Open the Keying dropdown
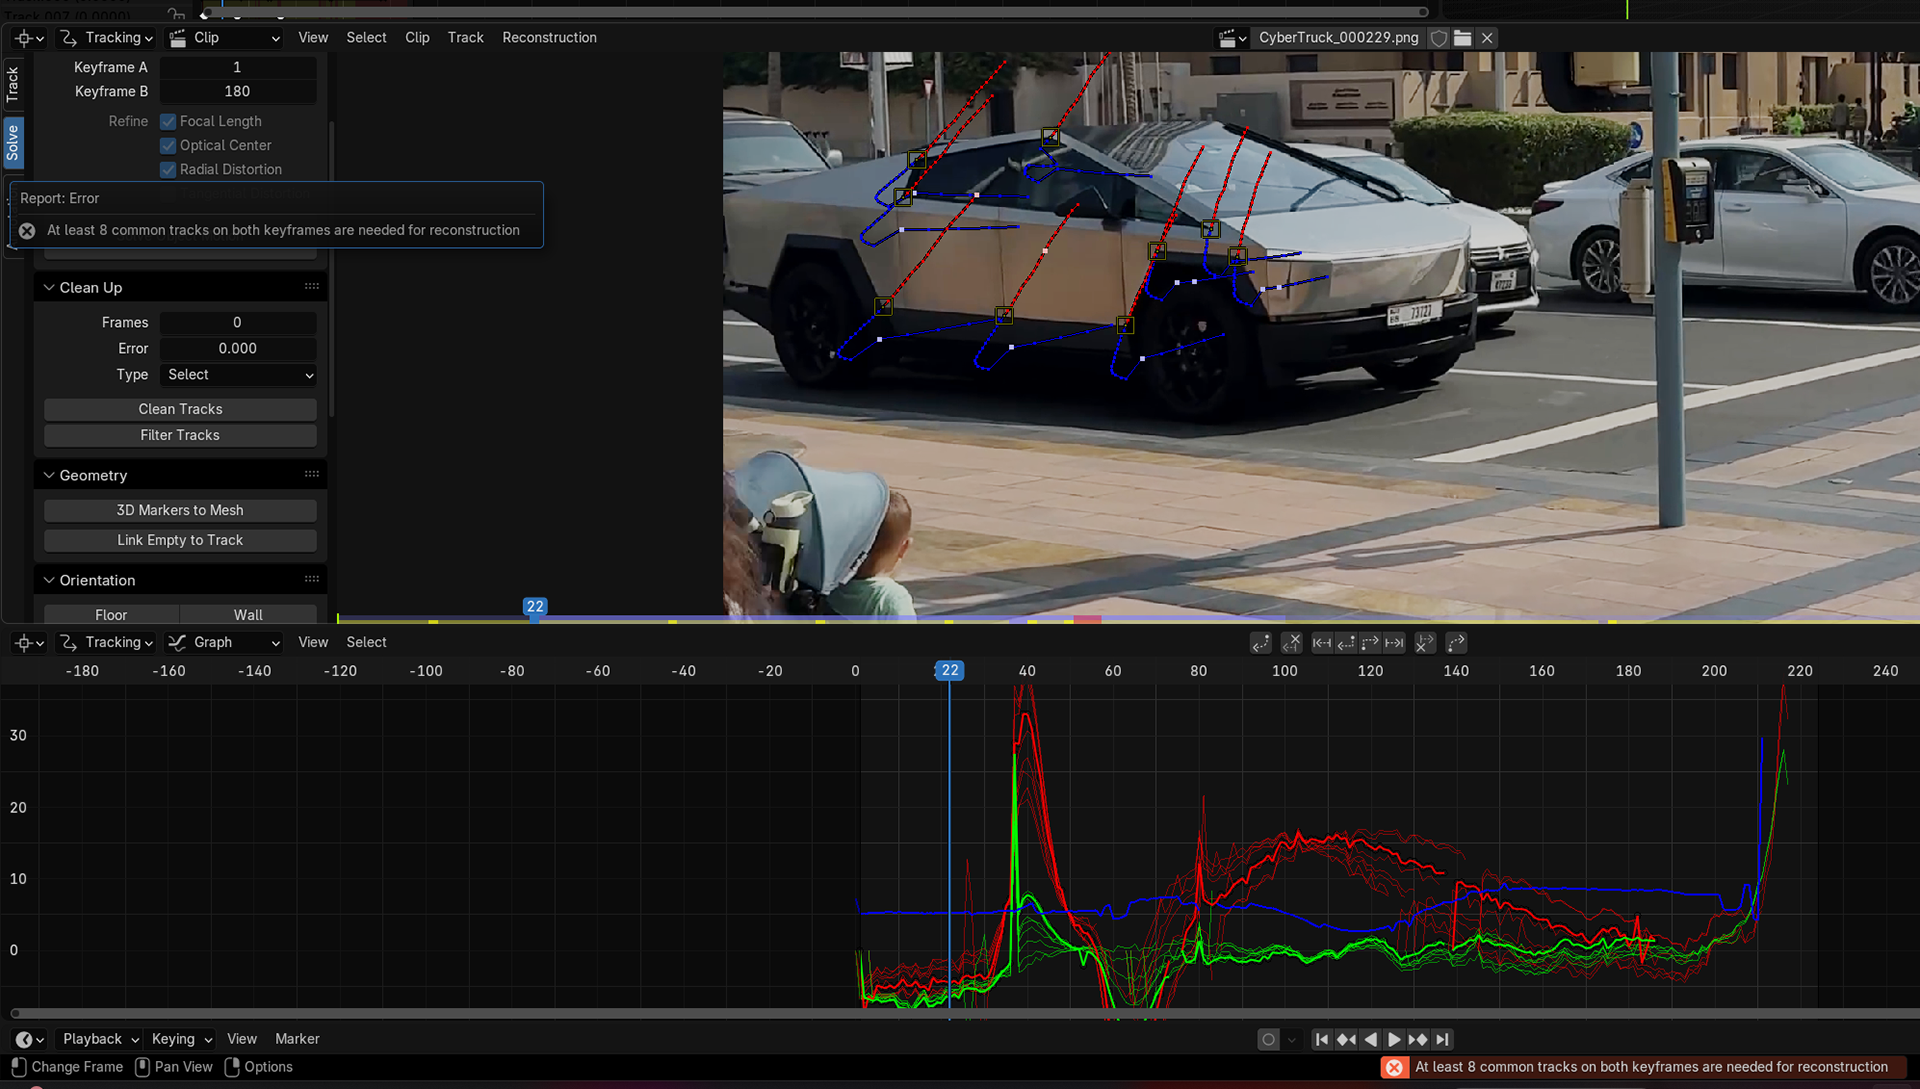The image size is (1920, 1089). [x=181, y=1039]
